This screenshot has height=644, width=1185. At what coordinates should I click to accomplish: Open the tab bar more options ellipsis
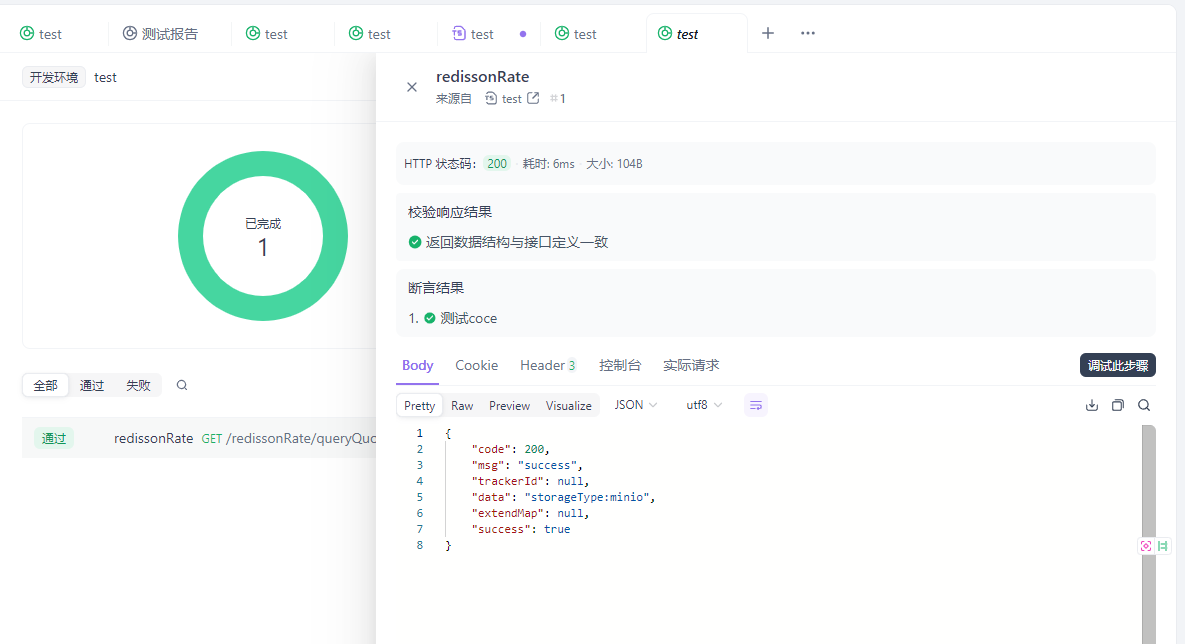(x=808, y=33)
